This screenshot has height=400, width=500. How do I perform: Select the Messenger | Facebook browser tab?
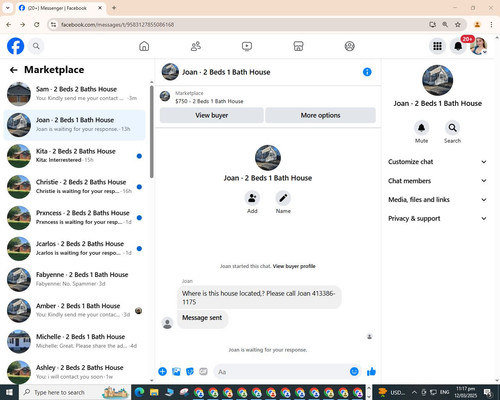point(61,8)
